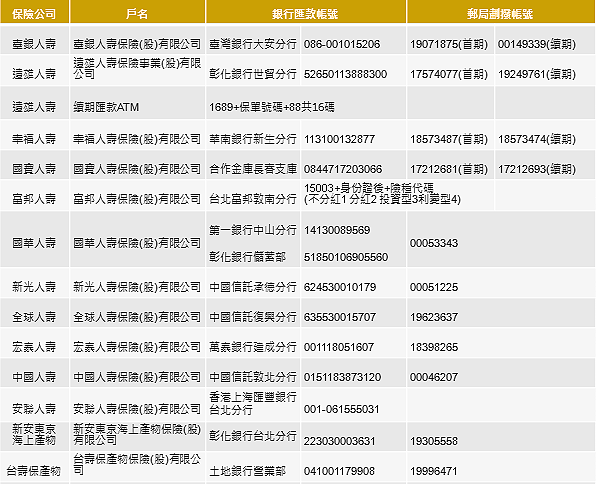Click postal account 18398265
This screenshot has height=484, width=596.
(434, 347)
